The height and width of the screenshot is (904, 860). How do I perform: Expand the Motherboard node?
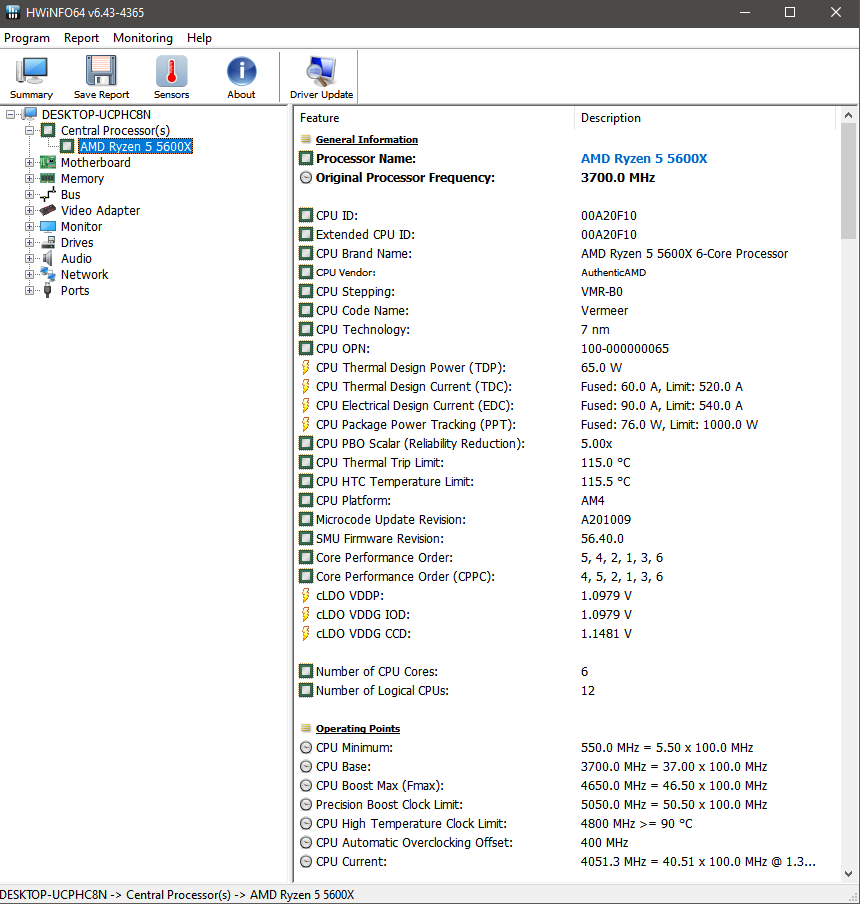(29, 163)
